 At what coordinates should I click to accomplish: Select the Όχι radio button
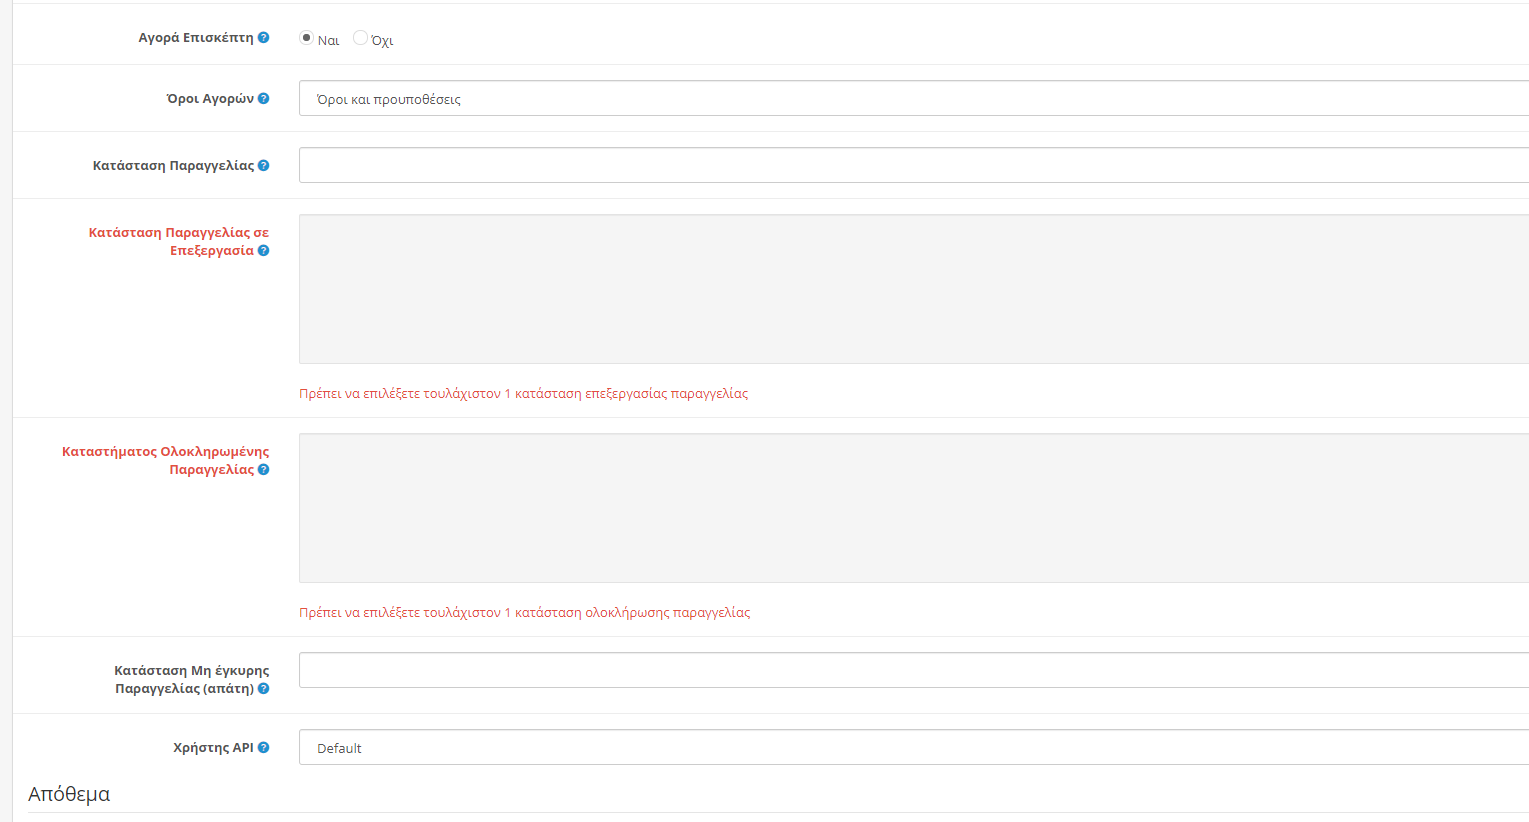(x=360, y=37)
